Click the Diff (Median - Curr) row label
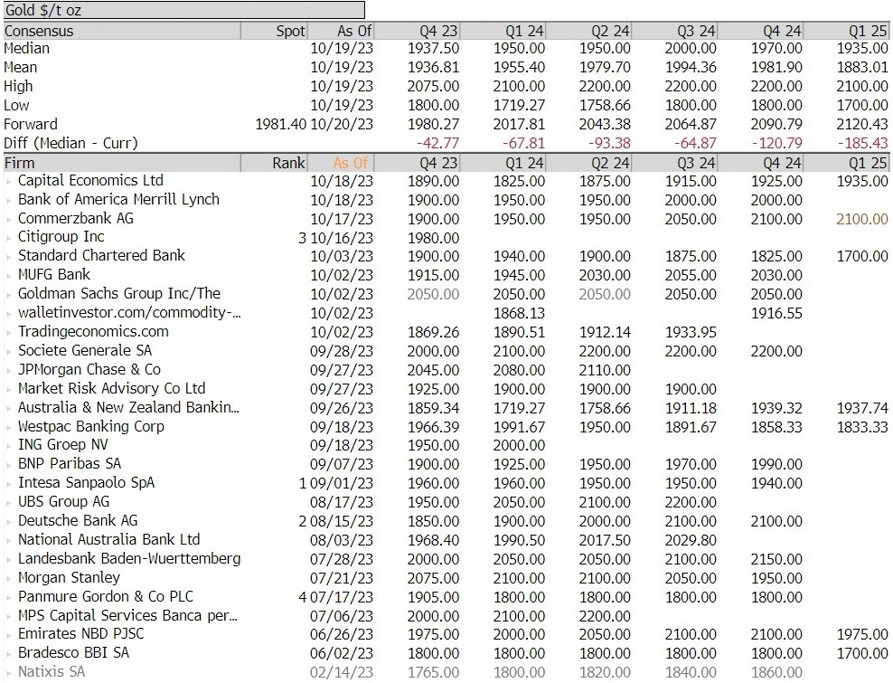The image size is (893, 683). coord(71,144)
